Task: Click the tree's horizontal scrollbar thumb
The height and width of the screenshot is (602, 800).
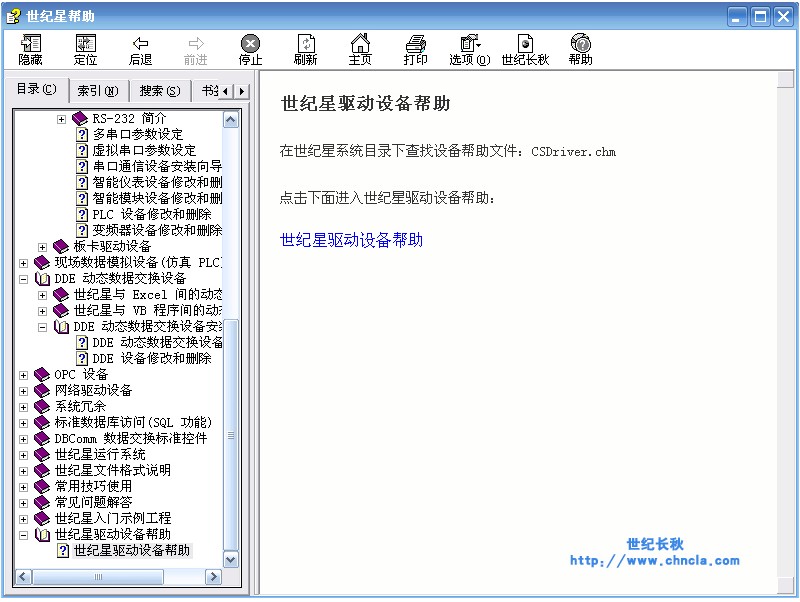Action: 98,577
